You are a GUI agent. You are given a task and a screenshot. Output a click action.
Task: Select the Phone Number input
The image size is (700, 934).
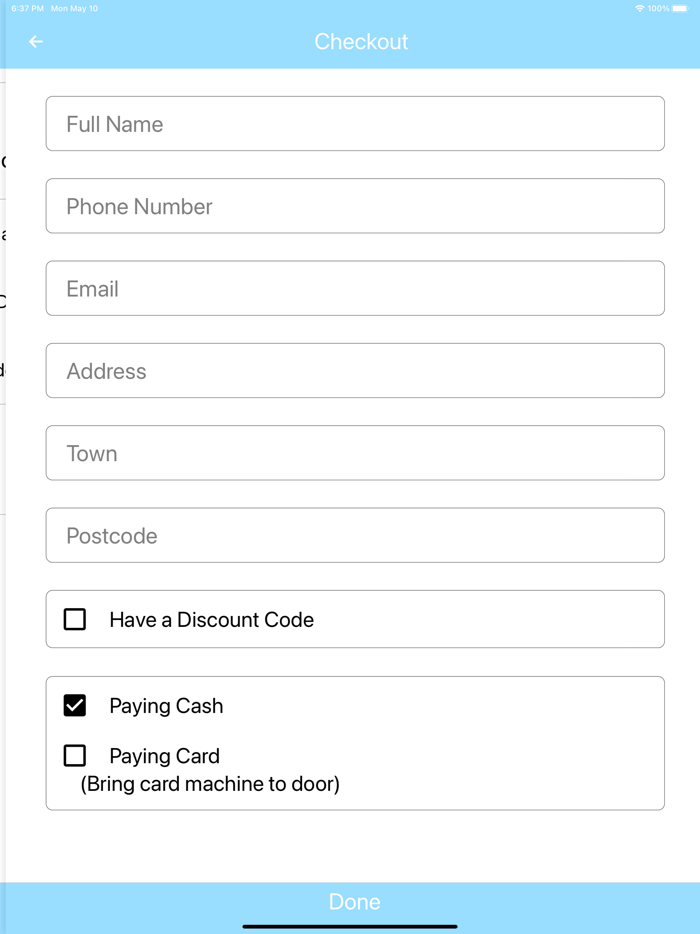(x=355, y=206)
